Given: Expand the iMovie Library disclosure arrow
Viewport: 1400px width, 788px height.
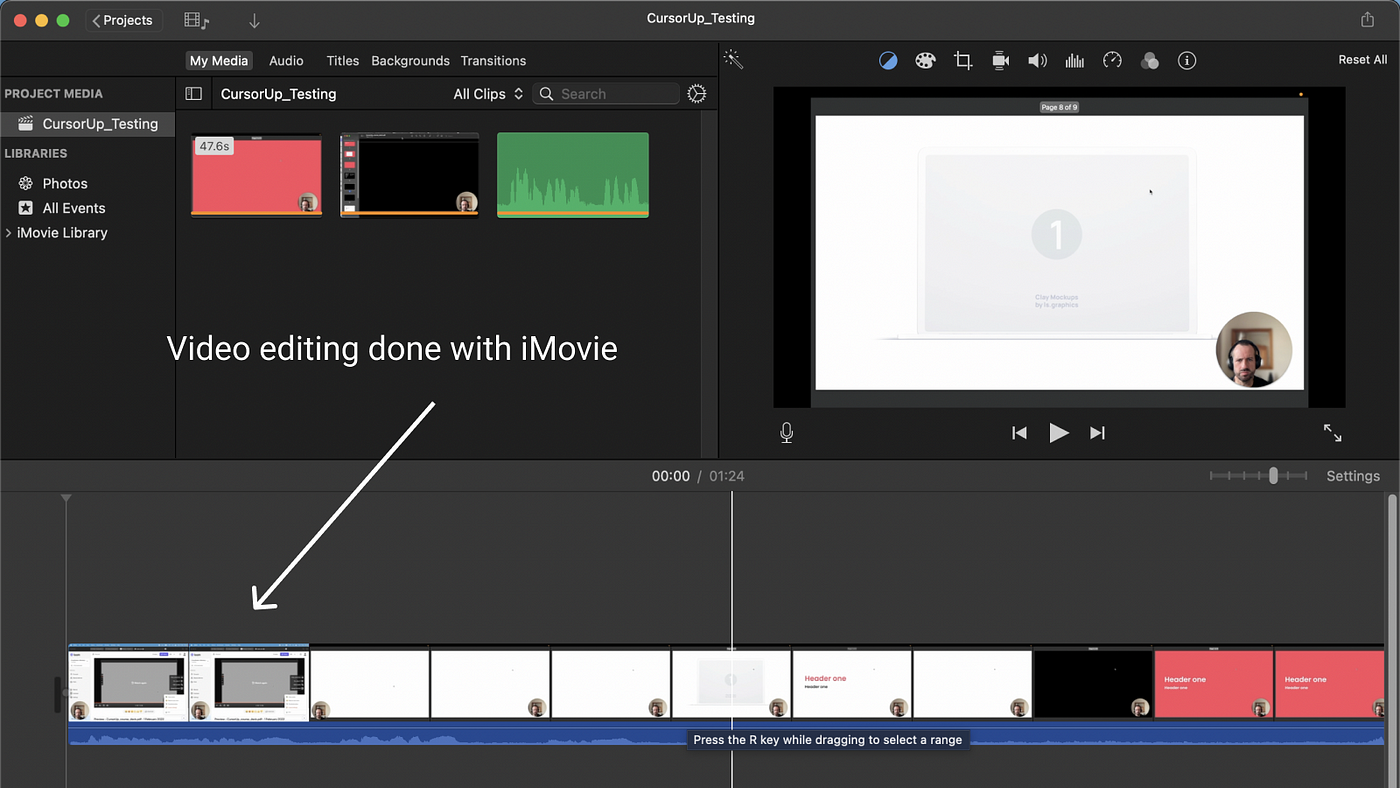Looking at the screenshot, I should [x=9, y=233].
